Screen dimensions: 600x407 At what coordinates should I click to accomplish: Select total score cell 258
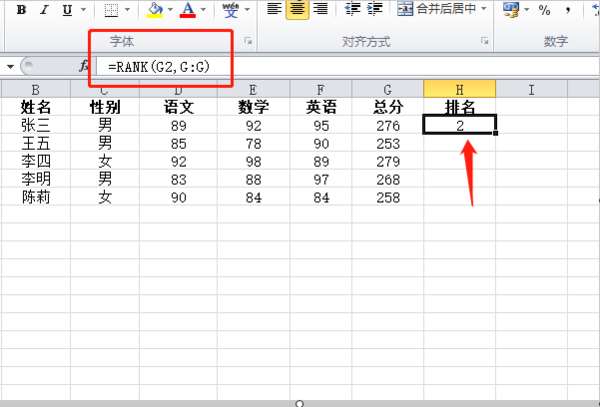click(388, 197)
